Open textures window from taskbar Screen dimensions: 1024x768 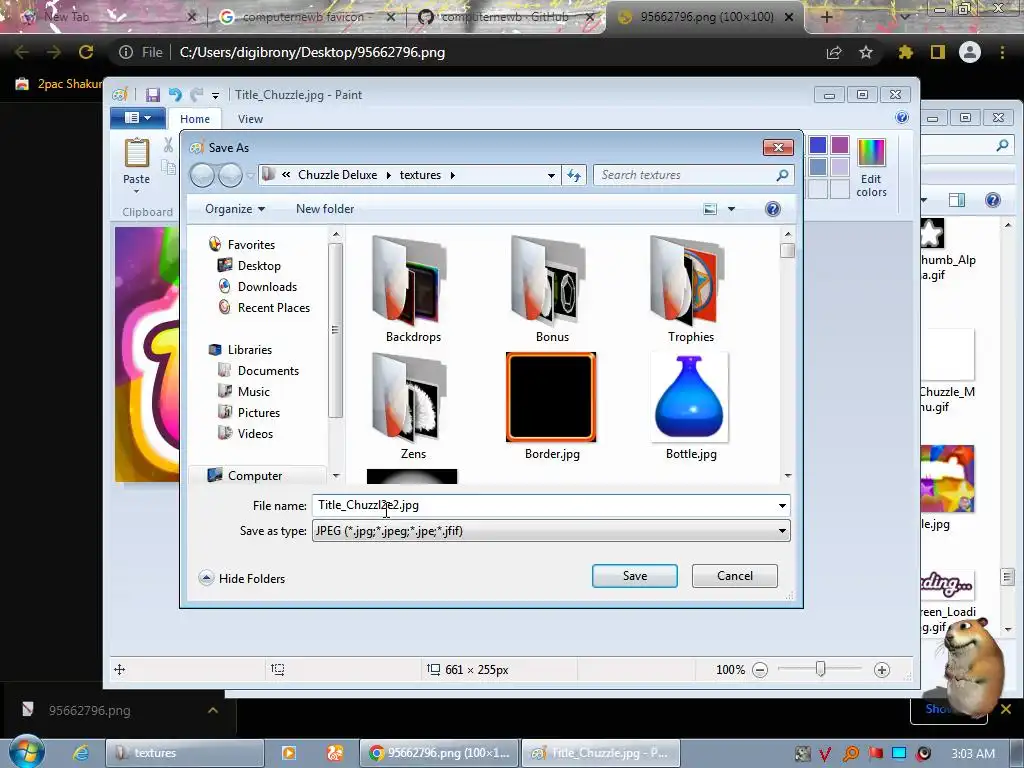[184, 753]
